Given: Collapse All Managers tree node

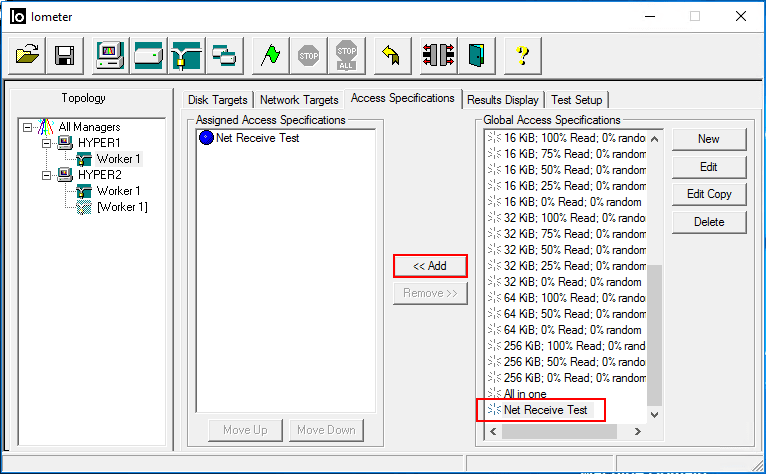Looking at the screenshot, I should pos(27,128).
